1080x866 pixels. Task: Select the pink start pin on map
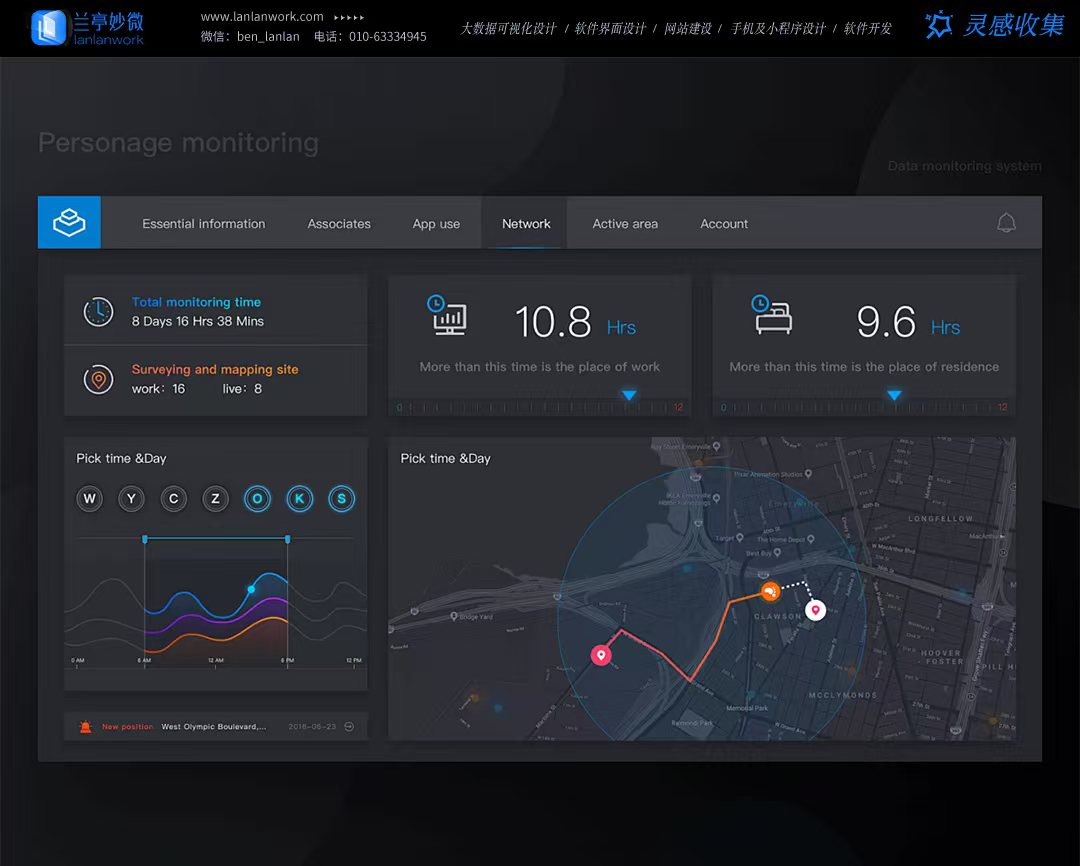(601, 655)
